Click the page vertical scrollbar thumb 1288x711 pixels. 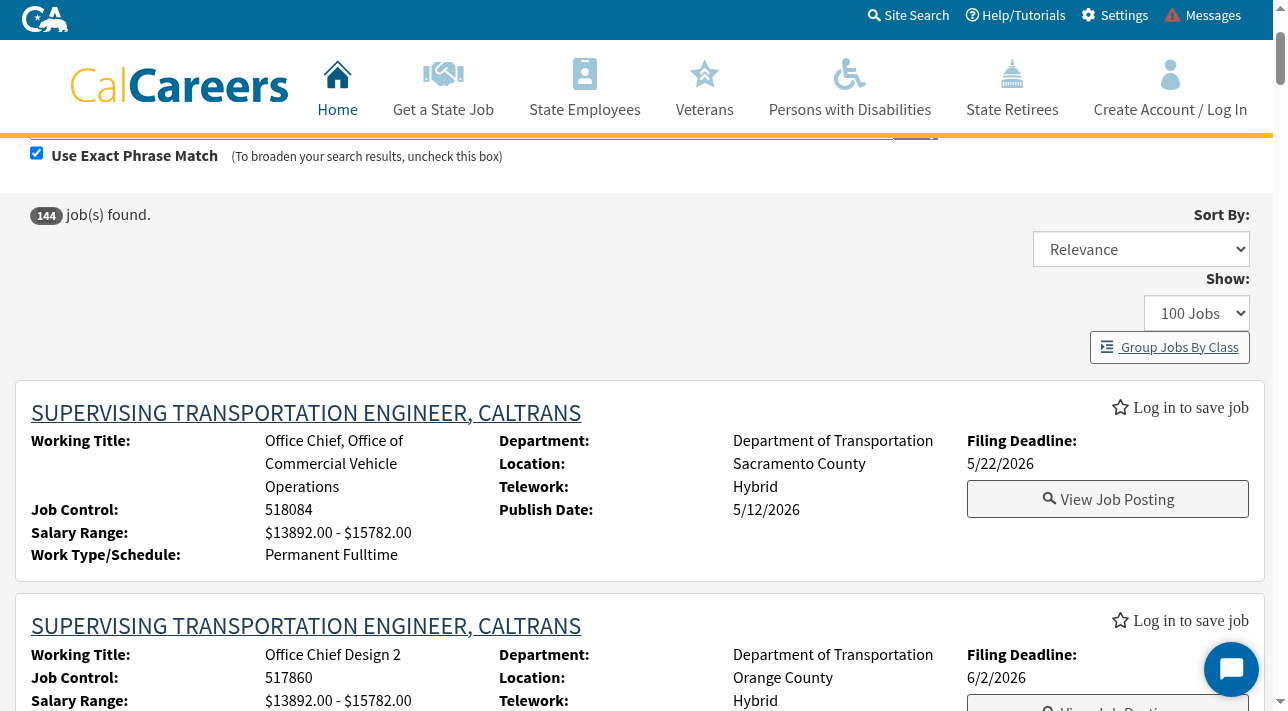click(1281, 58)
